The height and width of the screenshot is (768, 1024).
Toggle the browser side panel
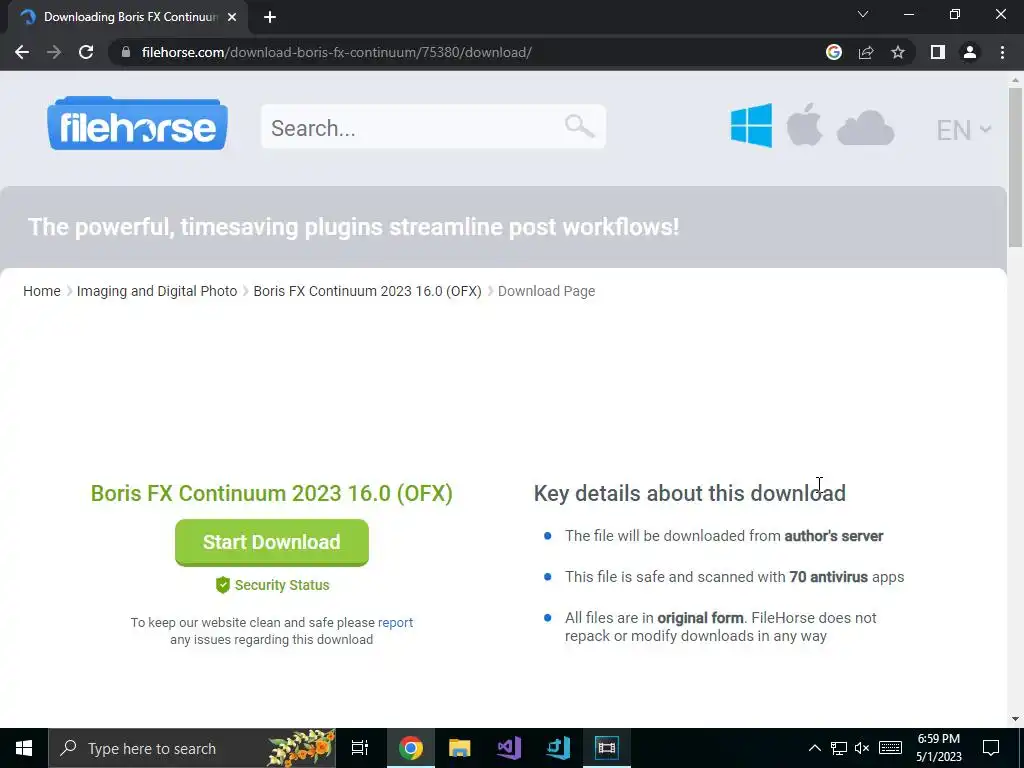coord(938,52)
